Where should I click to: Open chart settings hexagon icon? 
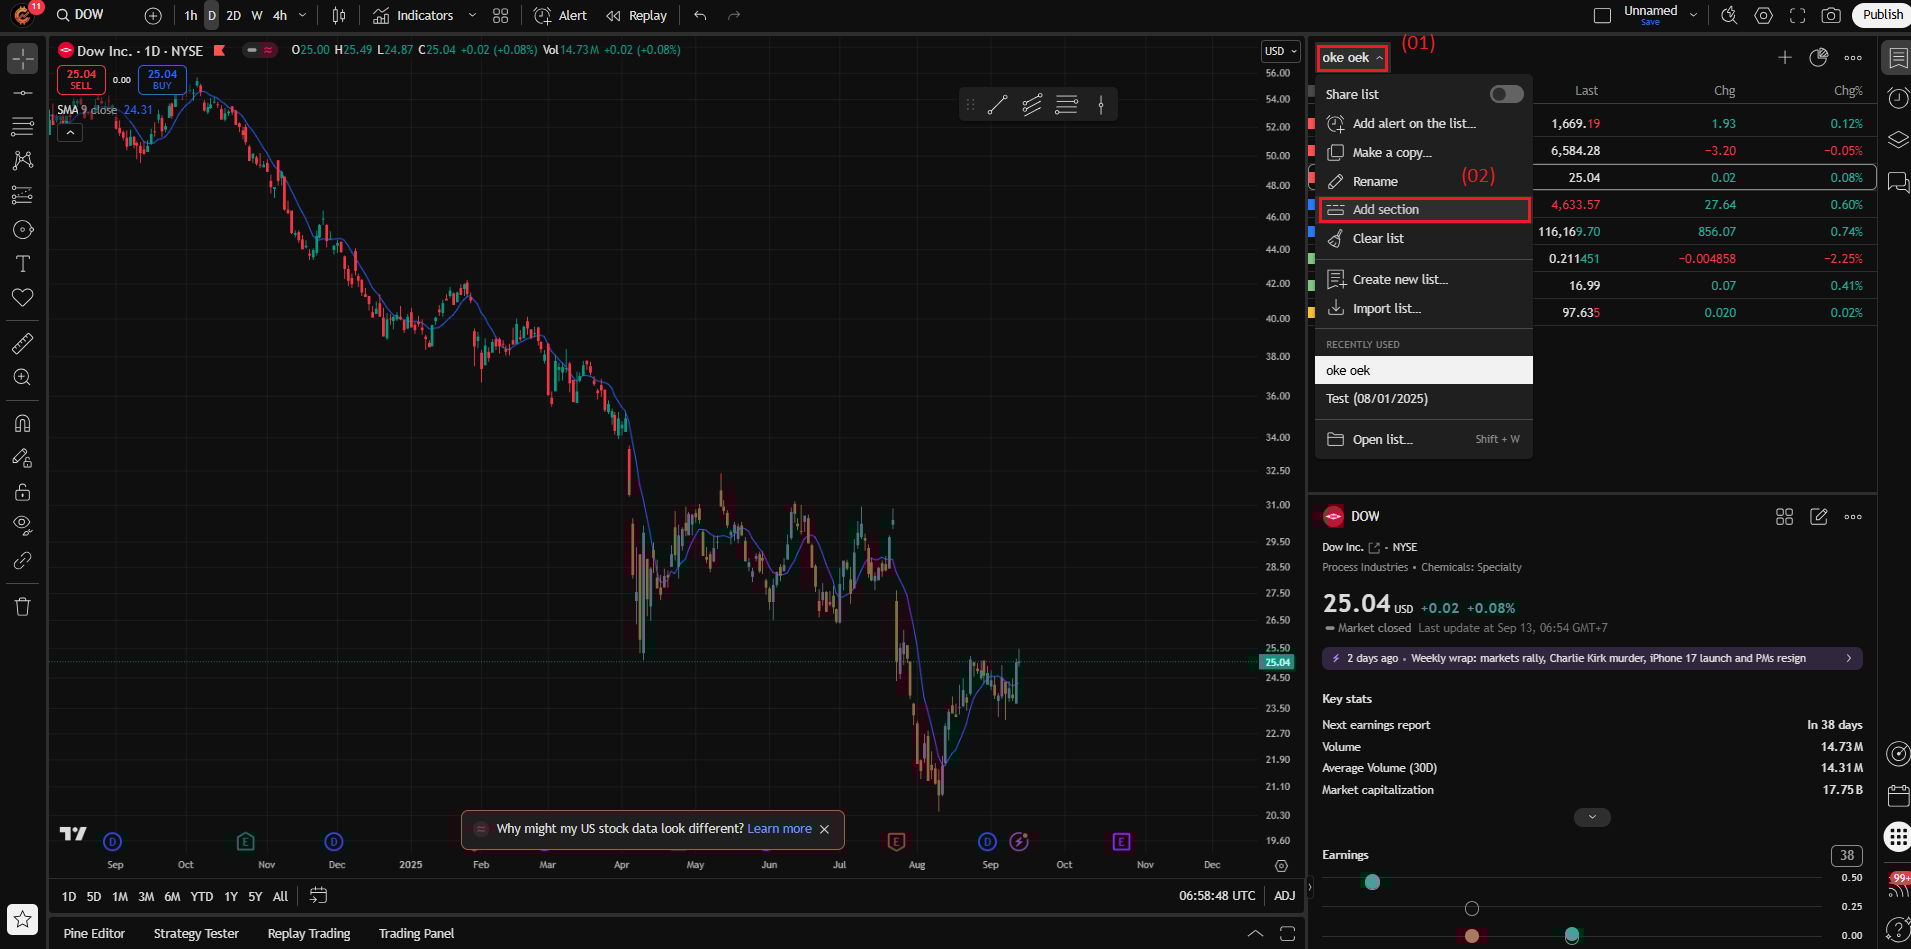(1764, 15)
